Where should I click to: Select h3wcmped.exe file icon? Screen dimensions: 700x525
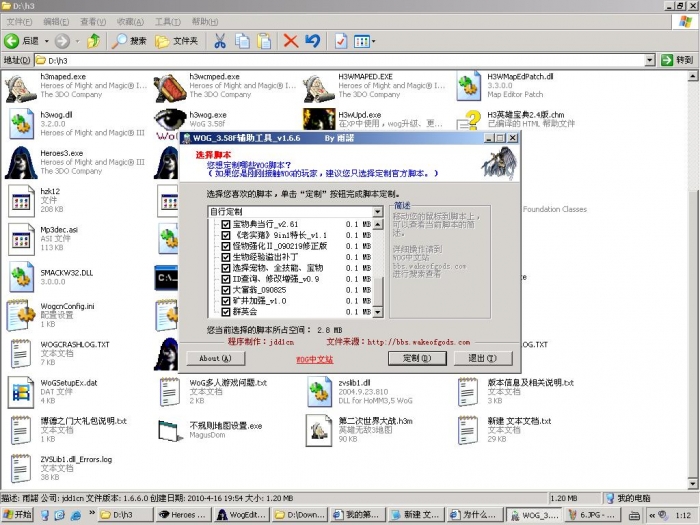tap(169, 88)
